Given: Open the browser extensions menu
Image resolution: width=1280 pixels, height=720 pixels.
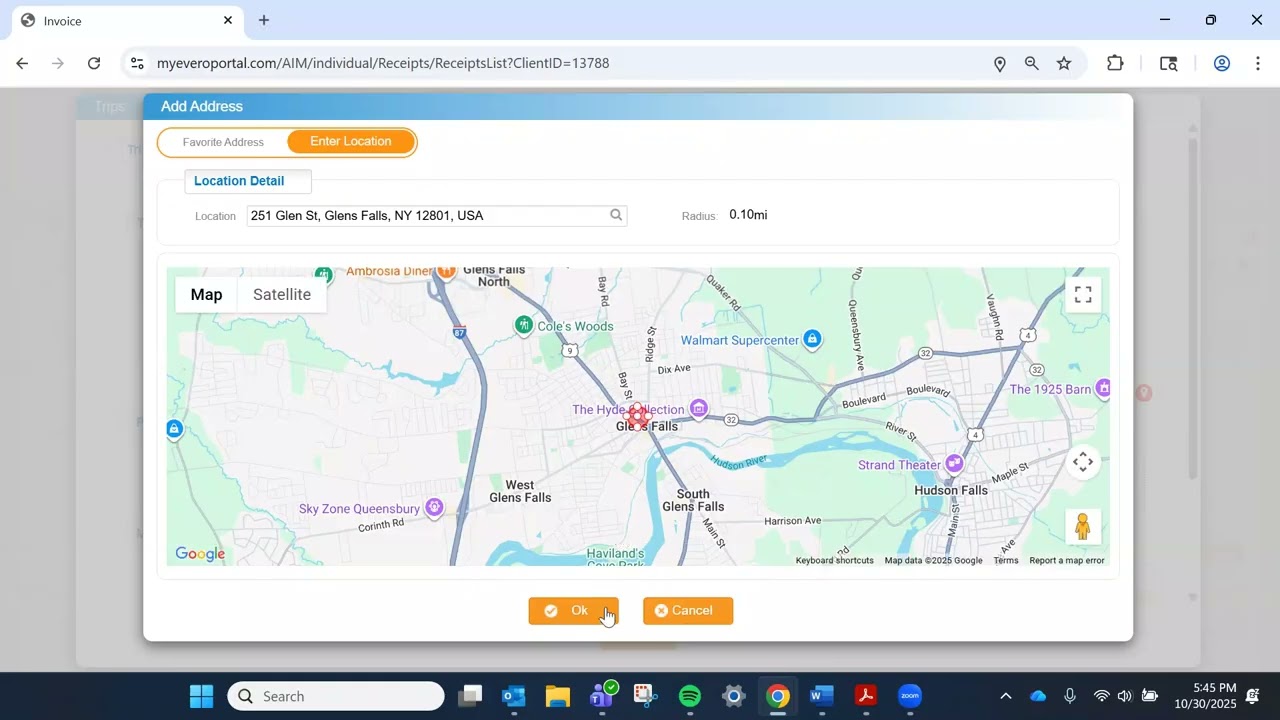Looking at the screenshot, I should pos(1115,63).
